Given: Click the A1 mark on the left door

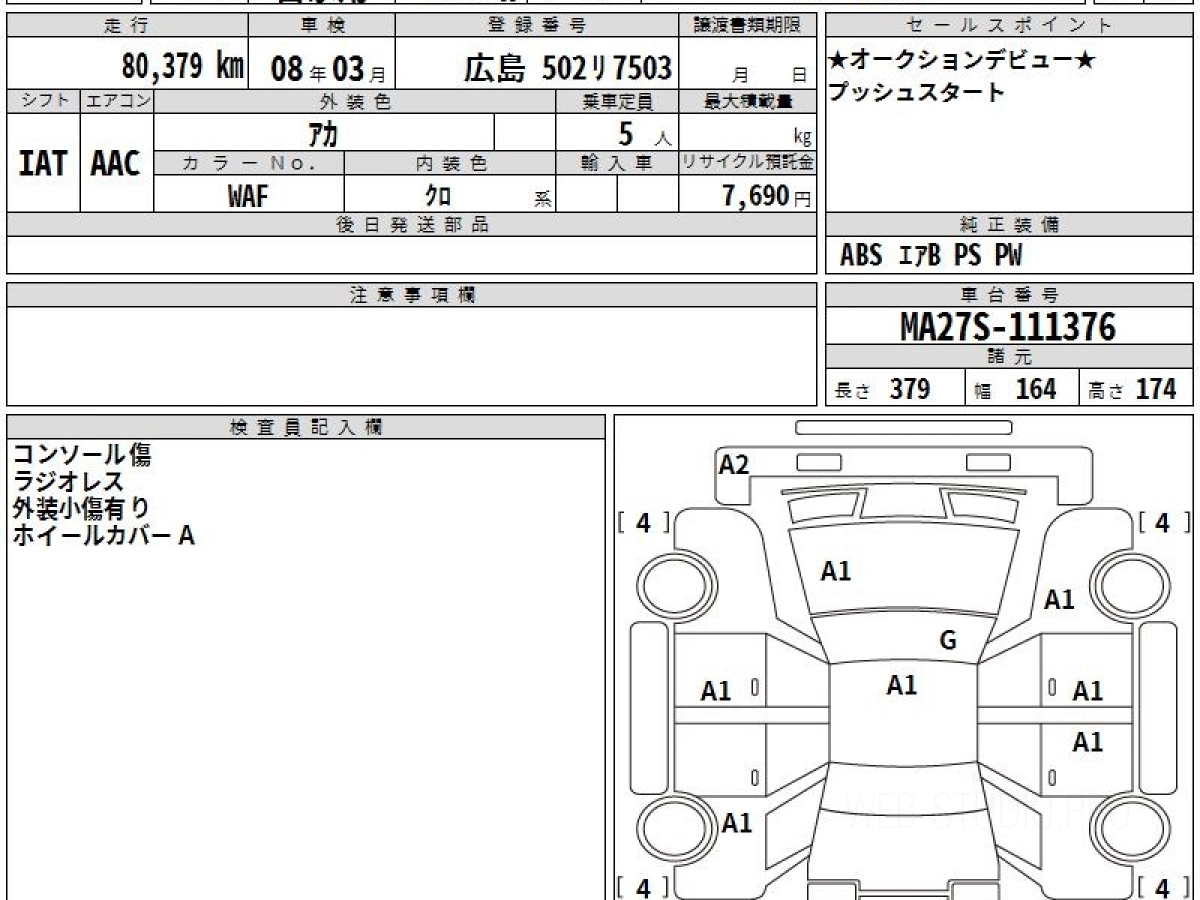Looking at the screenshot, I should coord(716,691).
